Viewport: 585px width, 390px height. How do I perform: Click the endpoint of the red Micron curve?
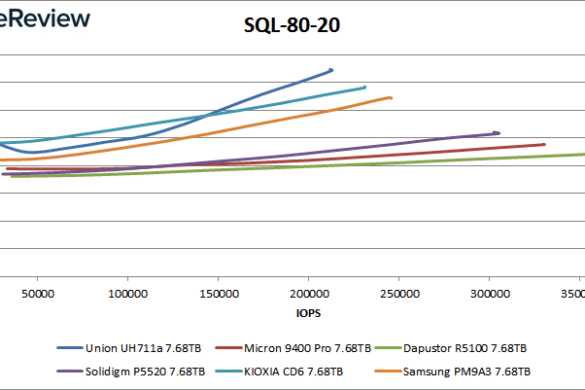point(544,144)
